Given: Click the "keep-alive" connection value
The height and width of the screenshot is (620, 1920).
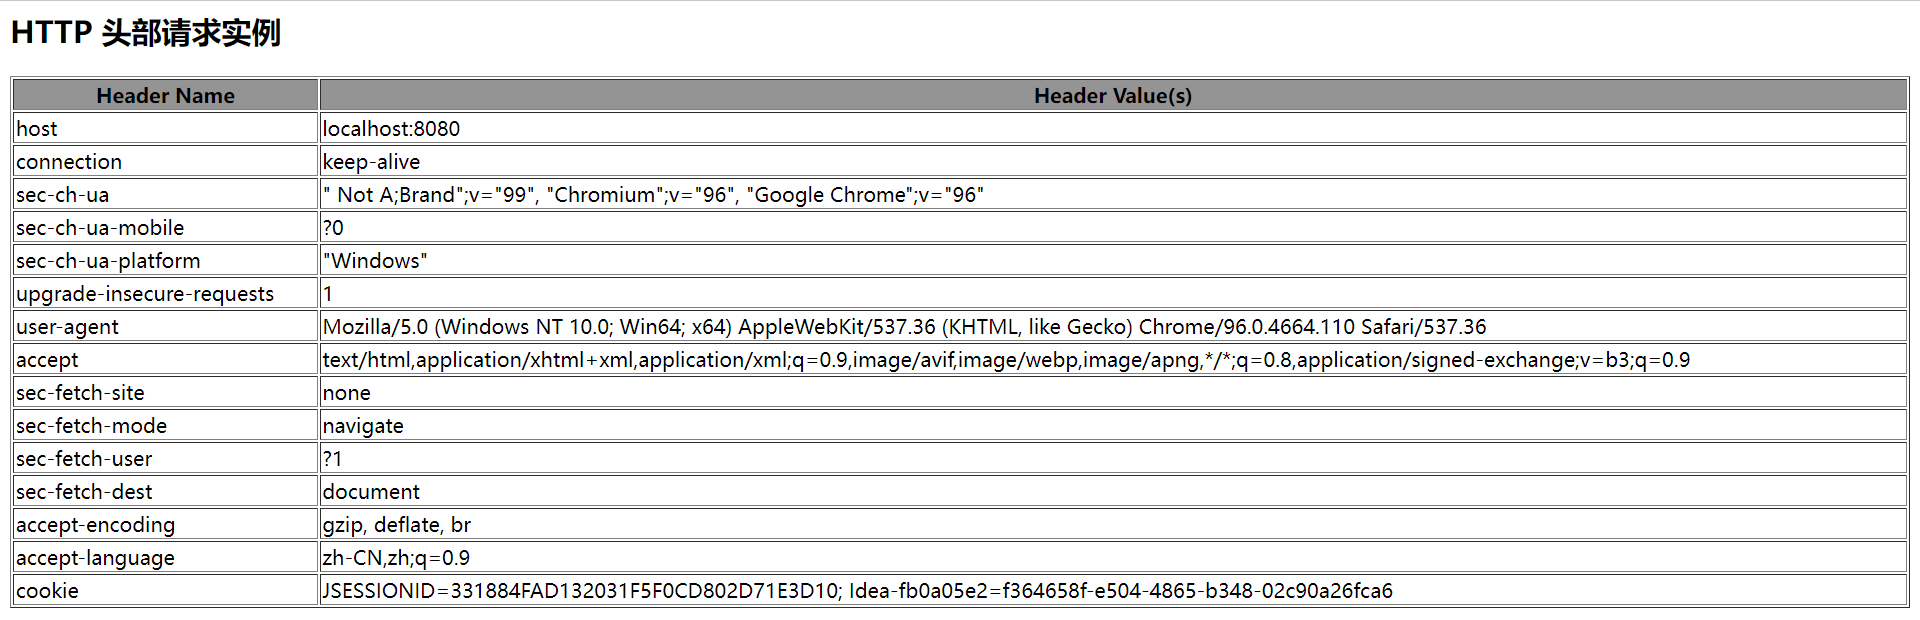Looking at the screenshot, I should (x=371, y=162).
